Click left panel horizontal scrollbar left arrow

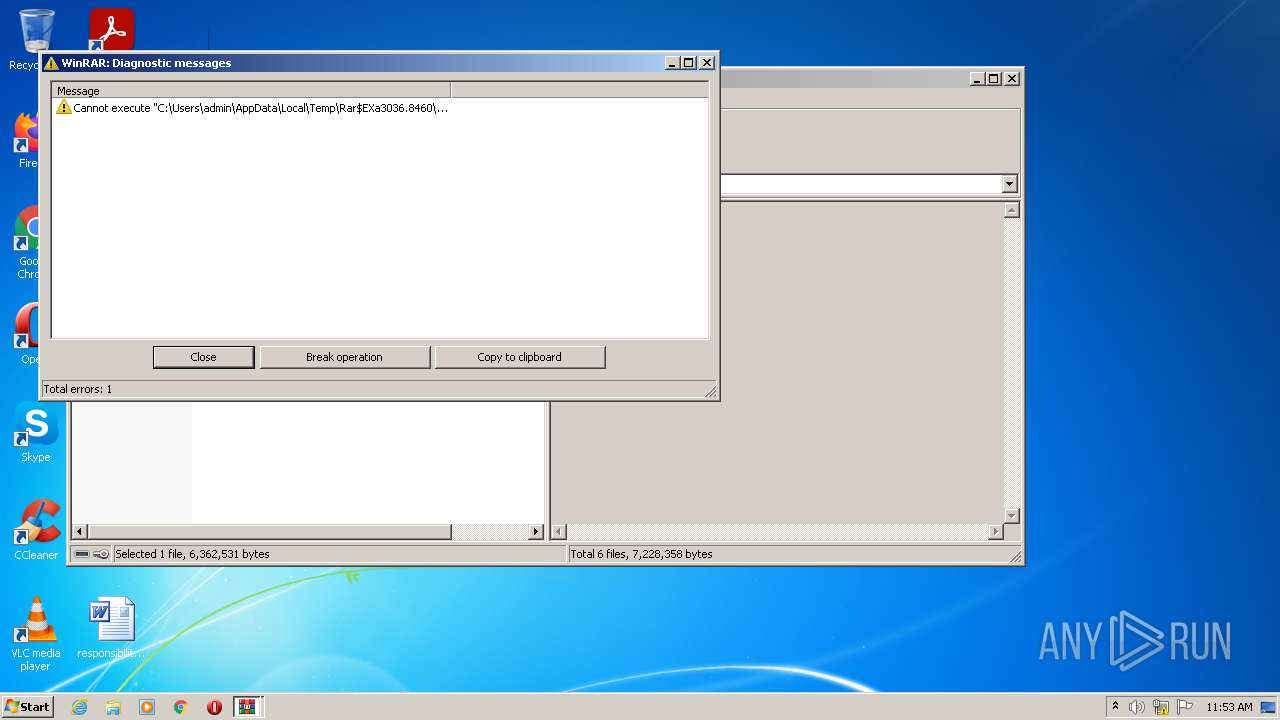80,532
